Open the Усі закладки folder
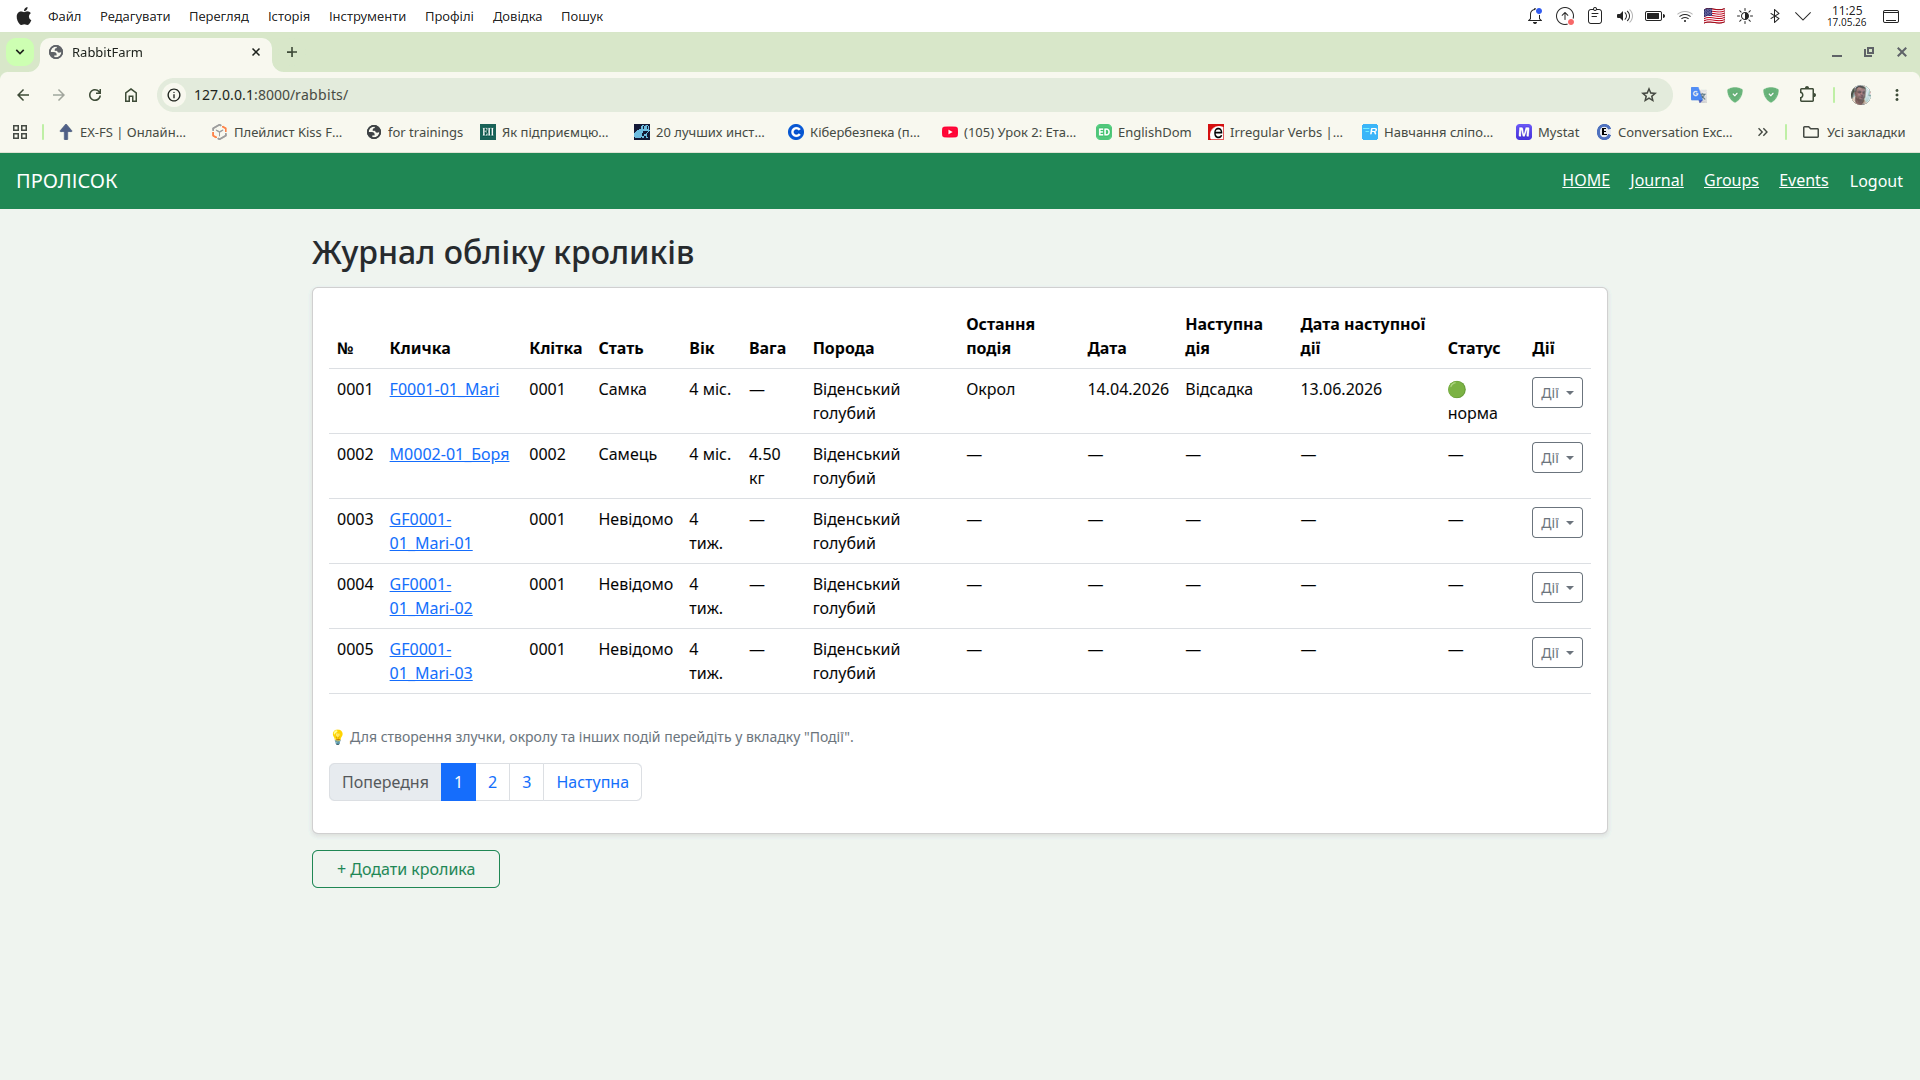1920x1080 pixels. point(1854,132)
